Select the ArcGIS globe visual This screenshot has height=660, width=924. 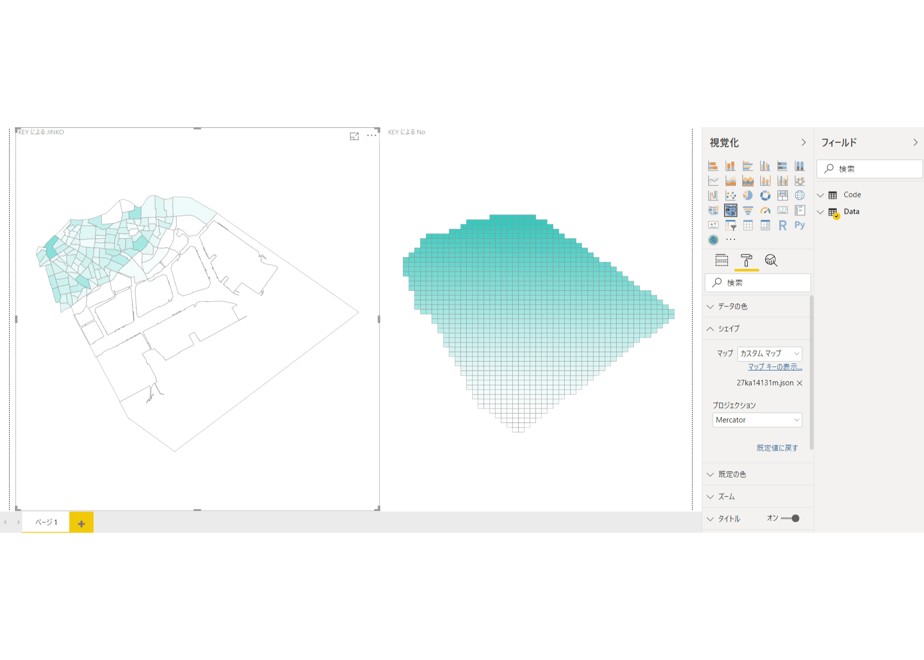[x=713, y=240]
